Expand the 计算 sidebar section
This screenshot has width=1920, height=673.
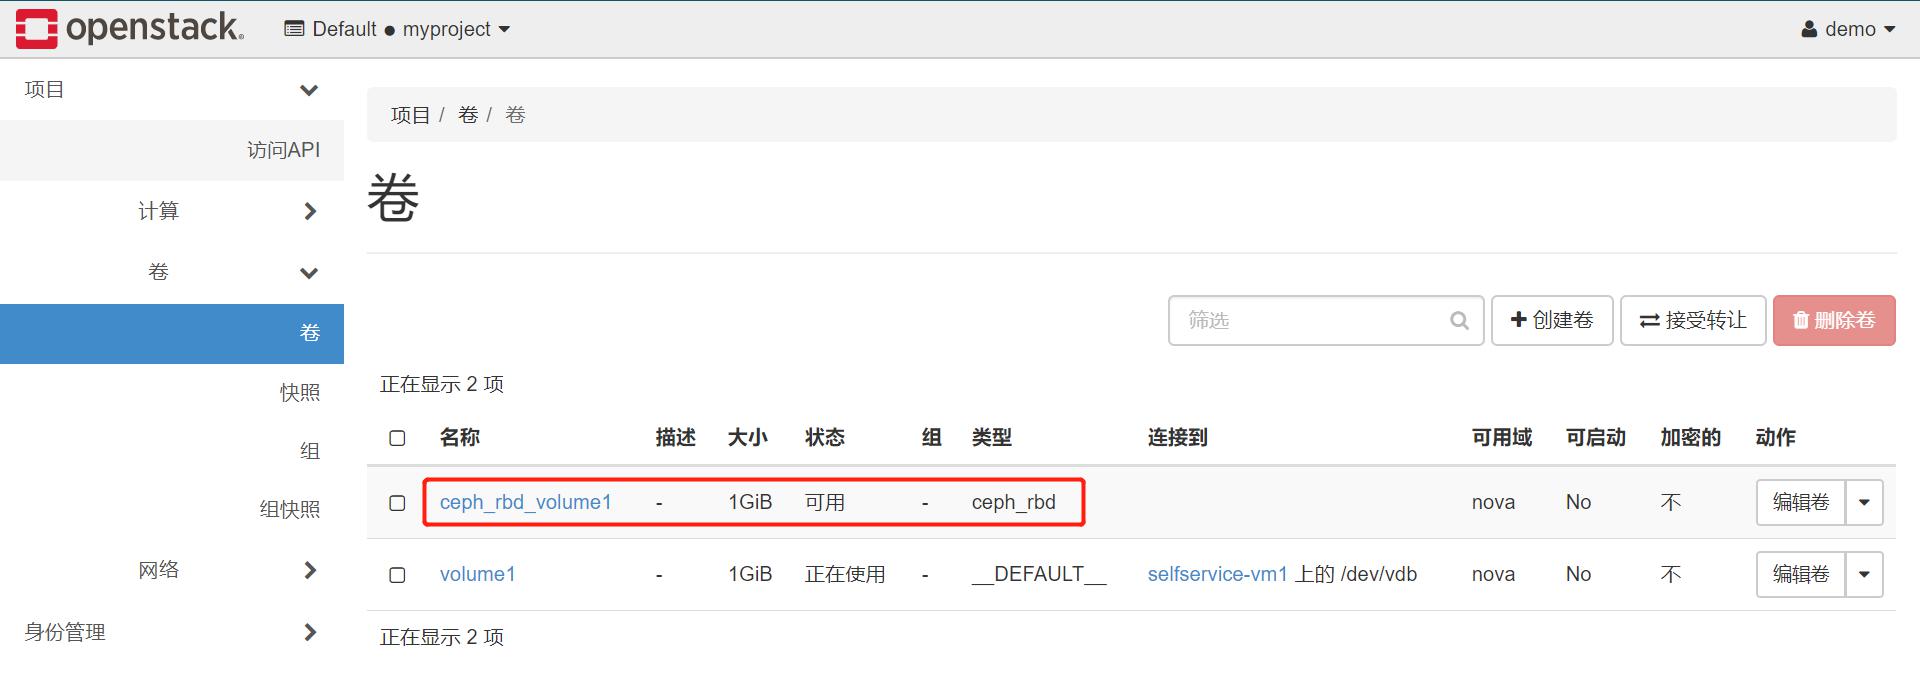pos(172,211)
